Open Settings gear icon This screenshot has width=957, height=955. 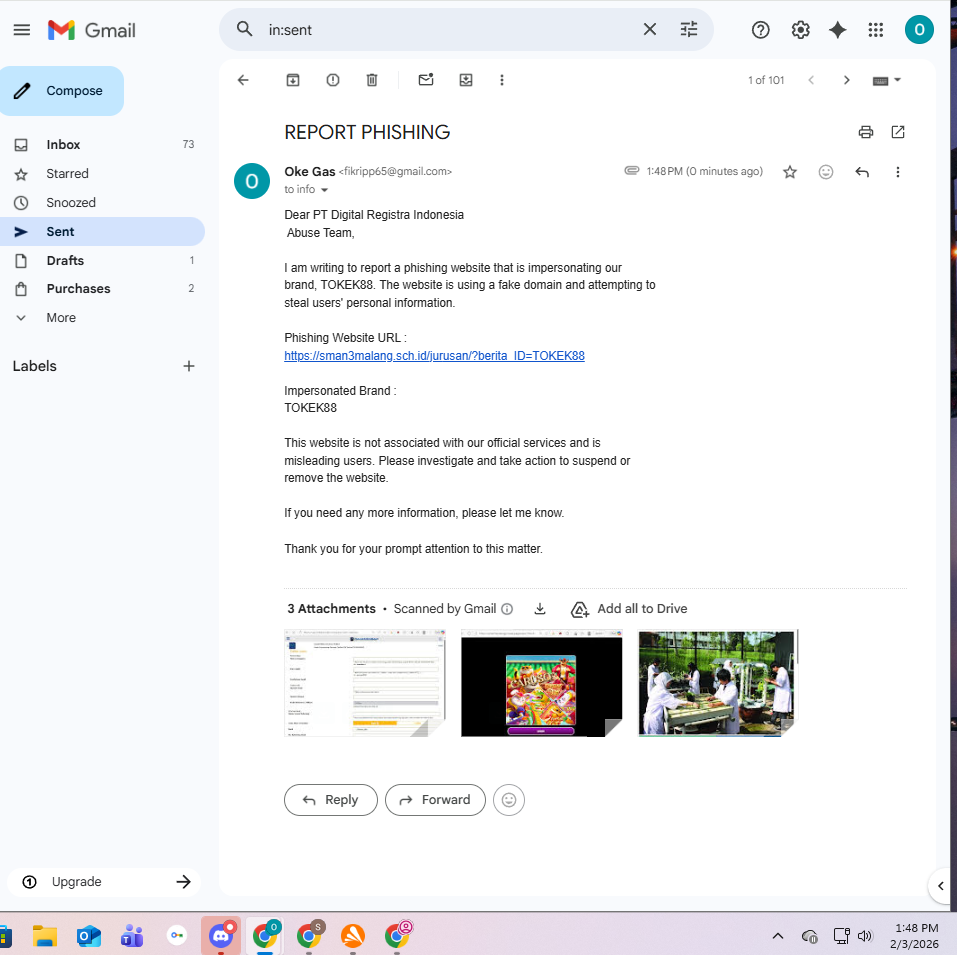coord(800,30)
